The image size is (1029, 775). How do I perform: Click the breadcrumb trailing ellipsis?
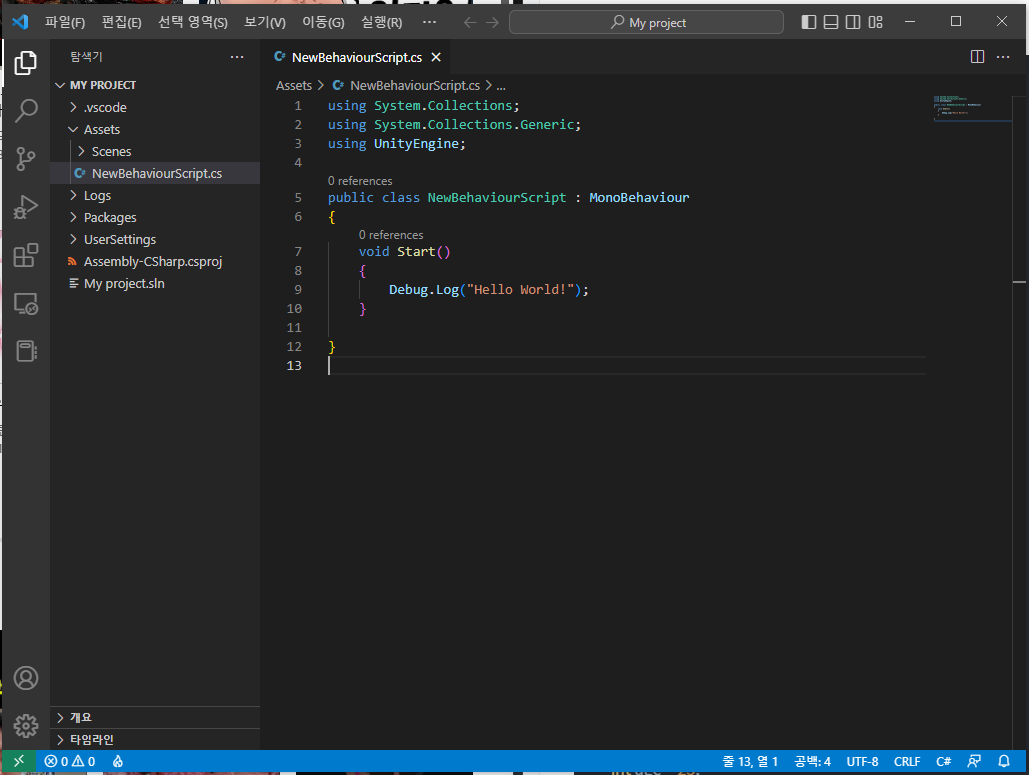501,85
